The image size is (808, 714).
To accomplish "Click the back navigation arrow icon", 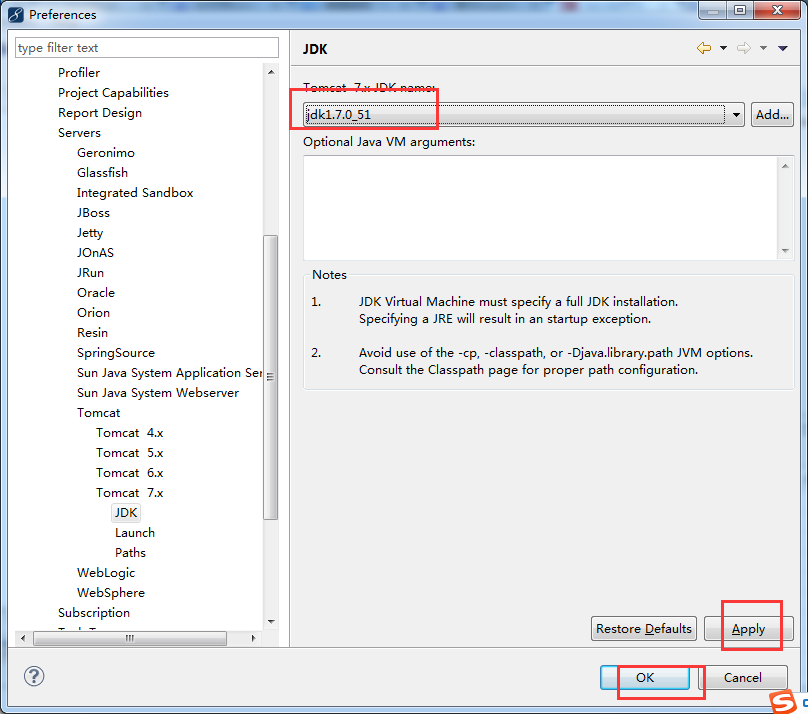I will [703, 48].
